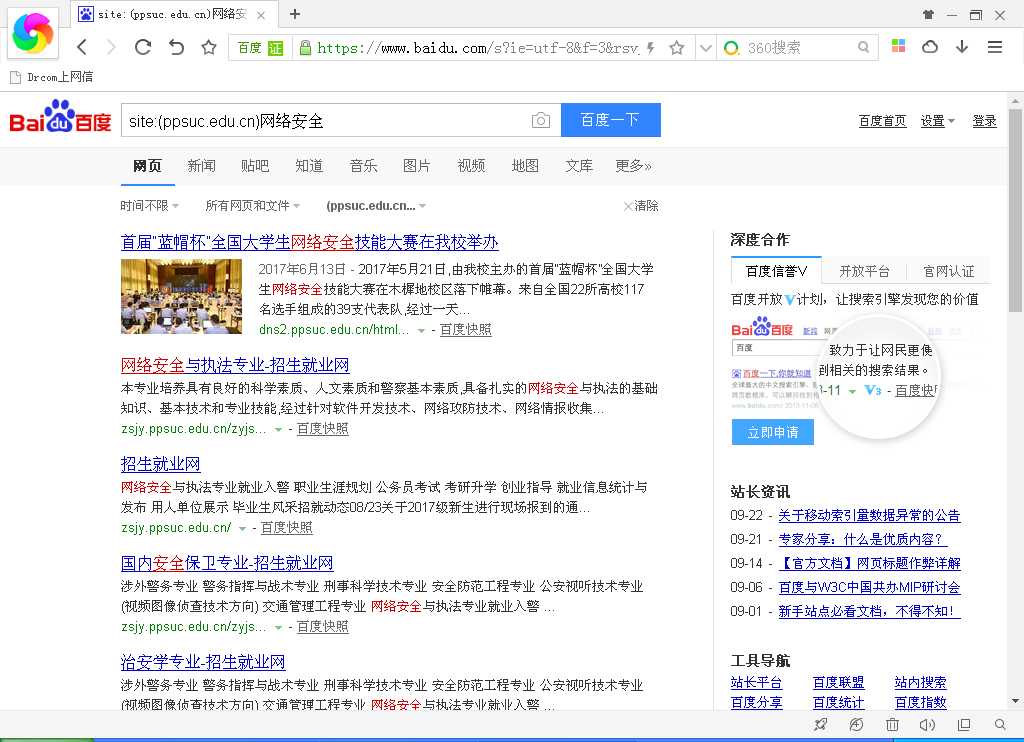The height and width of the screenshot is (742, 1024).
Task: Open 关于移动索引量数据异常的公告 link
Action: tap(869, 515)
